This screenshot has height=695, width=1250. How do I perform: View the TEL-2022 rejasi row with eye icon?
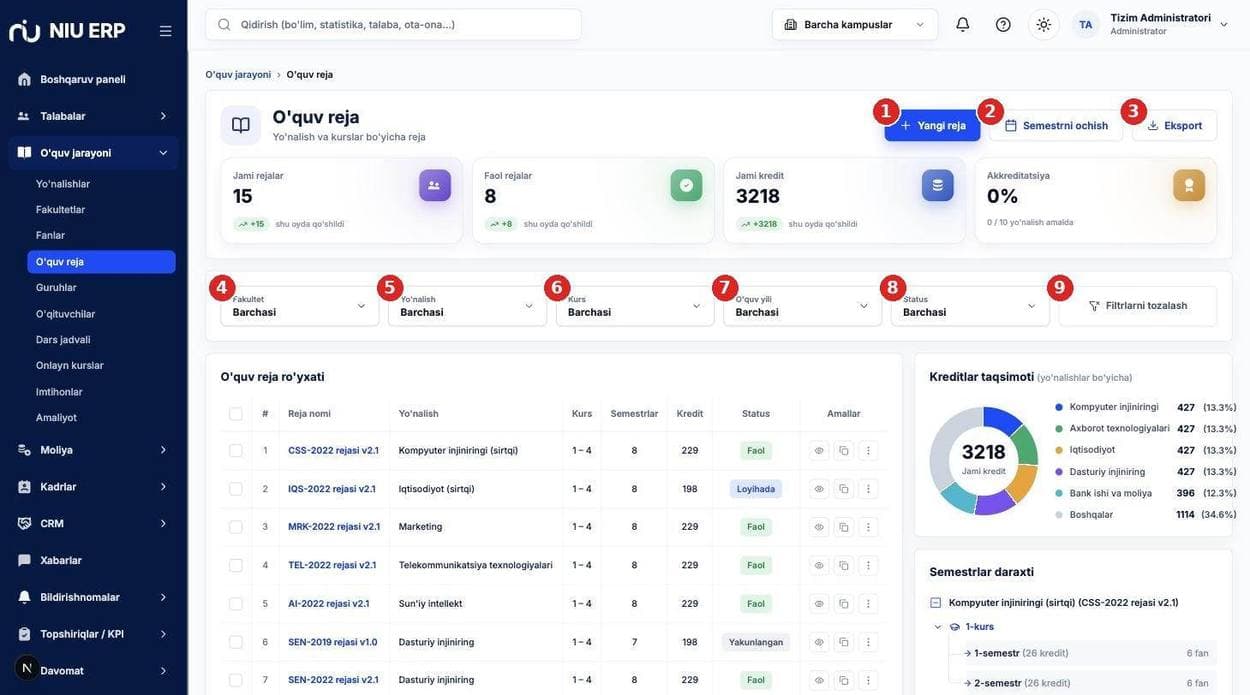[819, 565]
